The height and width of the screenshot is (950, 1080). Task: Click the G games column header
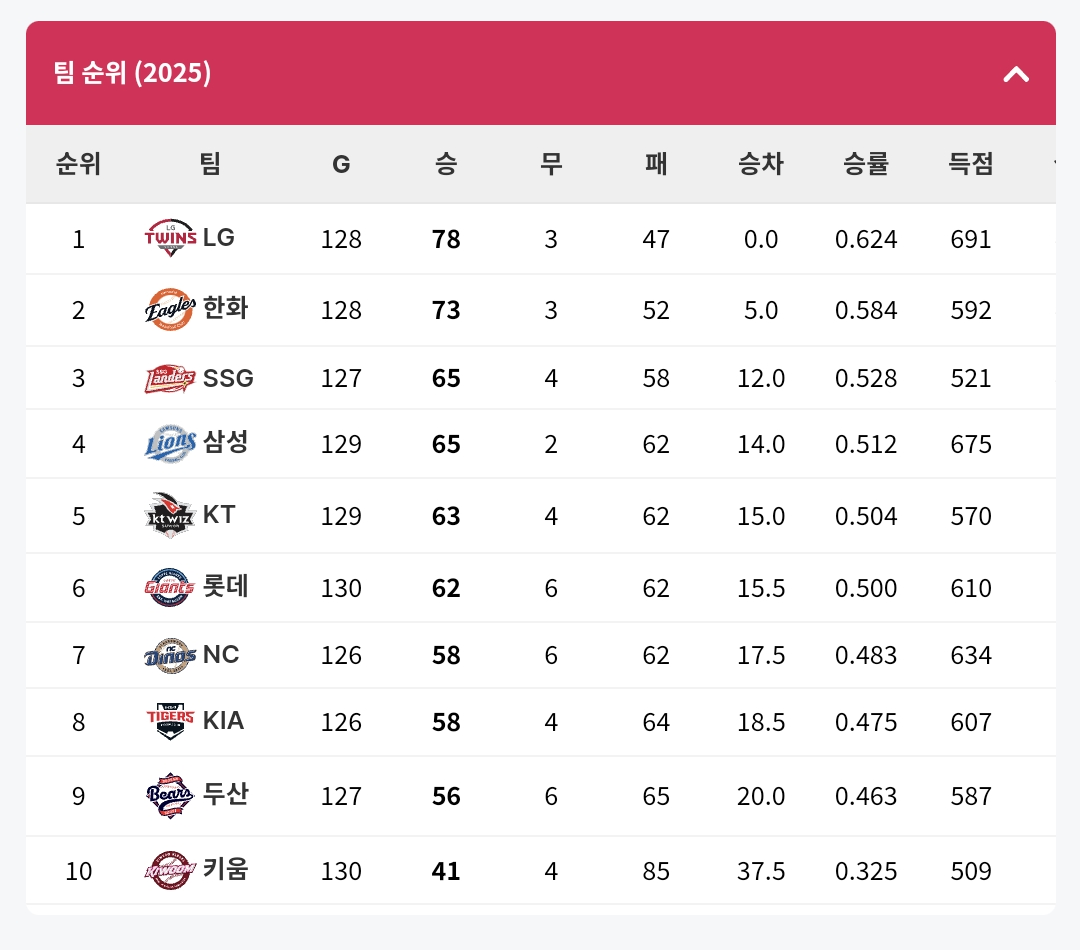click(341, 164)
